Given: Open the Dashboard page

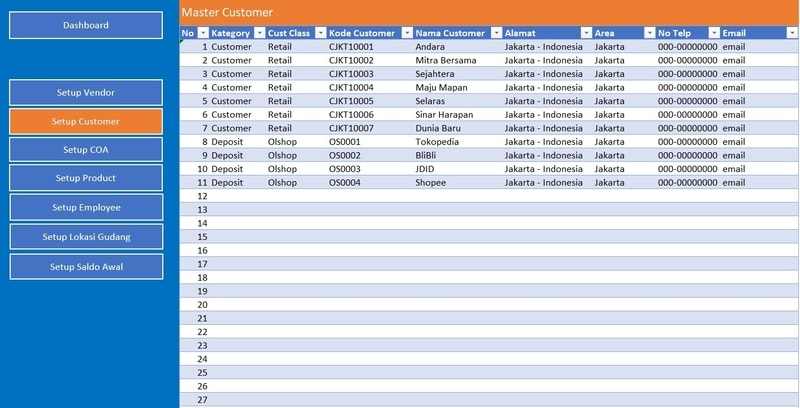Looking at the screenshot, I should (85, 25).
